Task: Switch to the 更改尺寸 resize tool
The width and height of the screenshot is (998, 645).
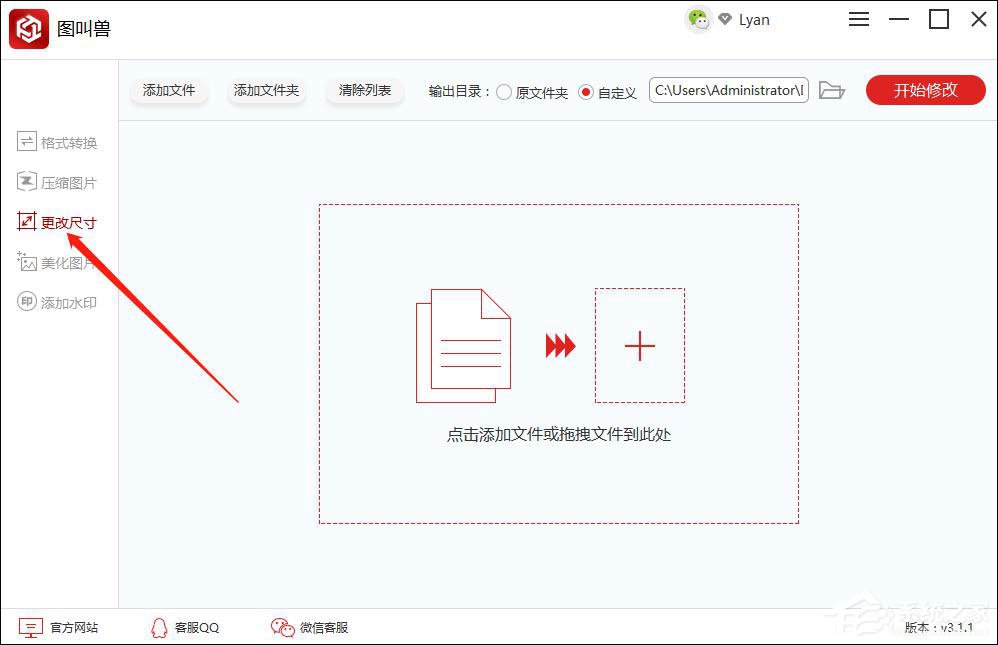Action: 58,221
